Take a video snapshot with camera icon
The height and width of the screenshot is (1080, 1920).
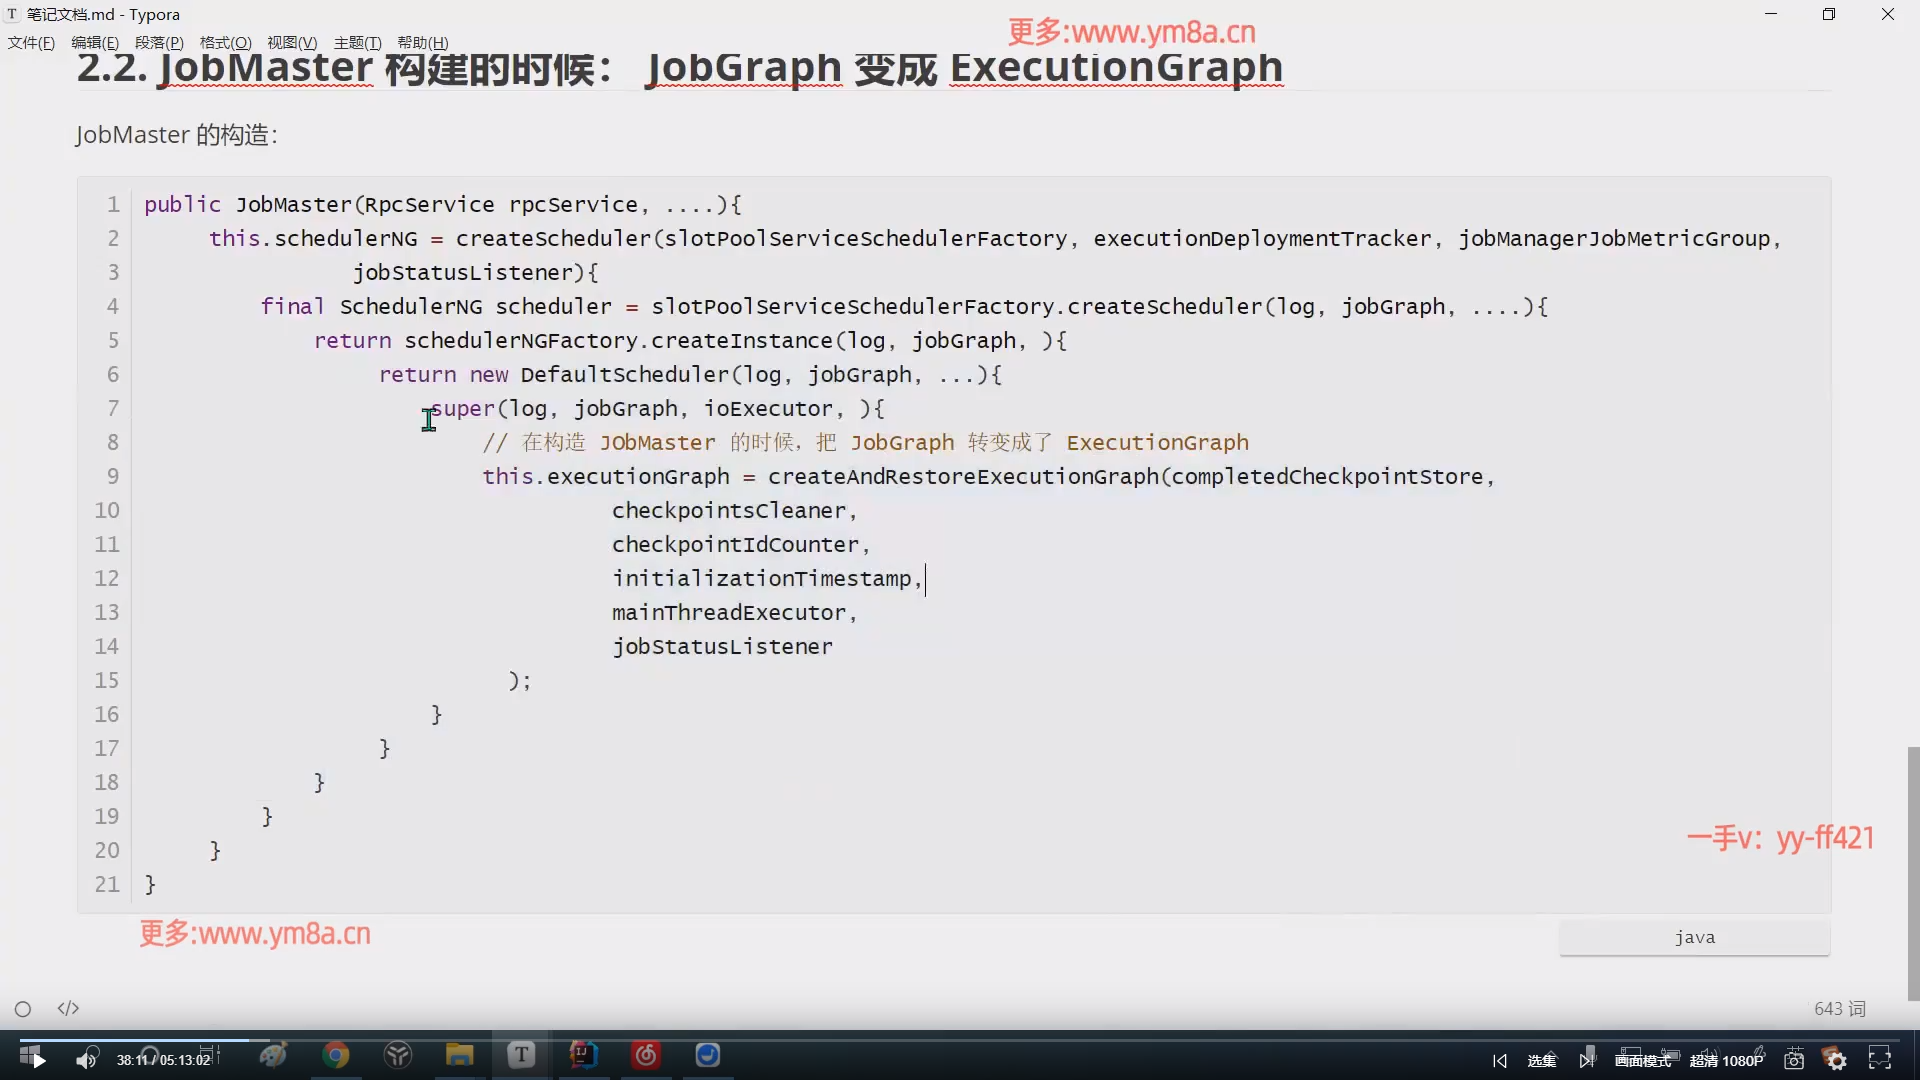[1794, 1058]
